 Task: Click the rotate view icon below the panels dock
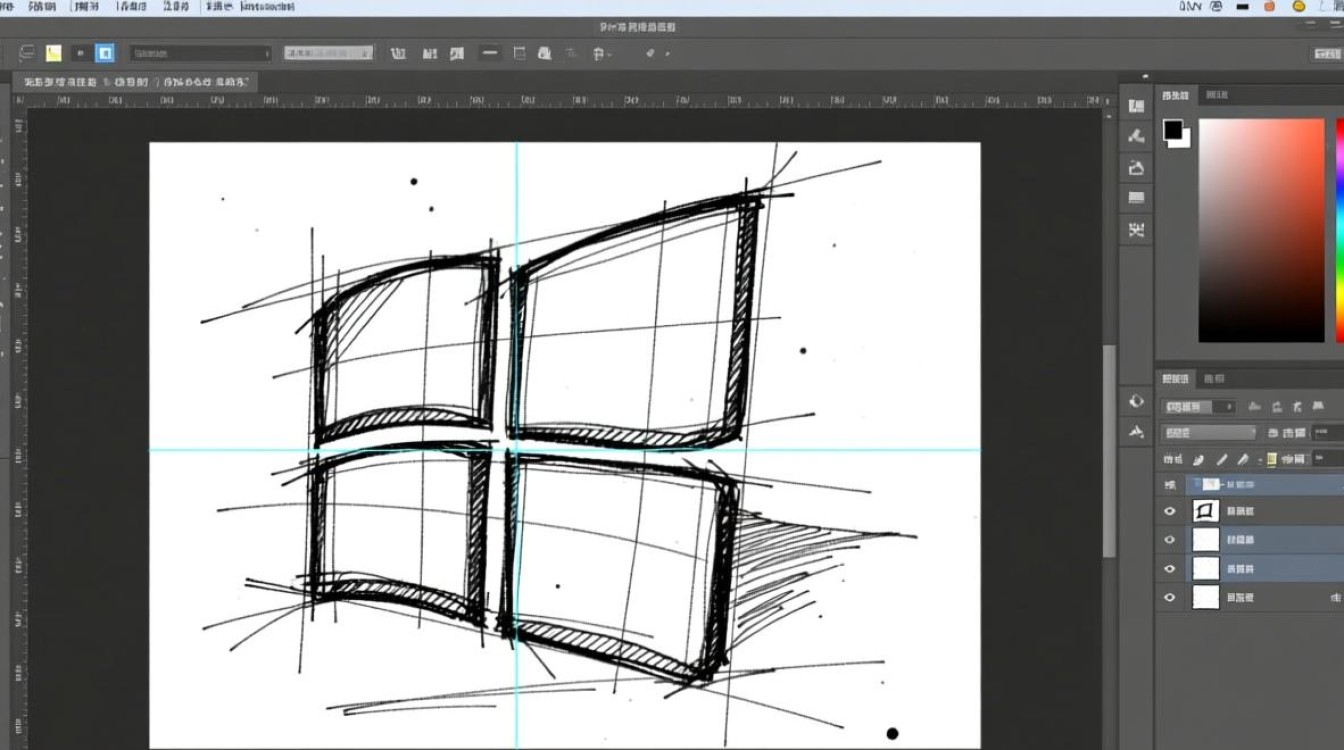click(1136, 401)
